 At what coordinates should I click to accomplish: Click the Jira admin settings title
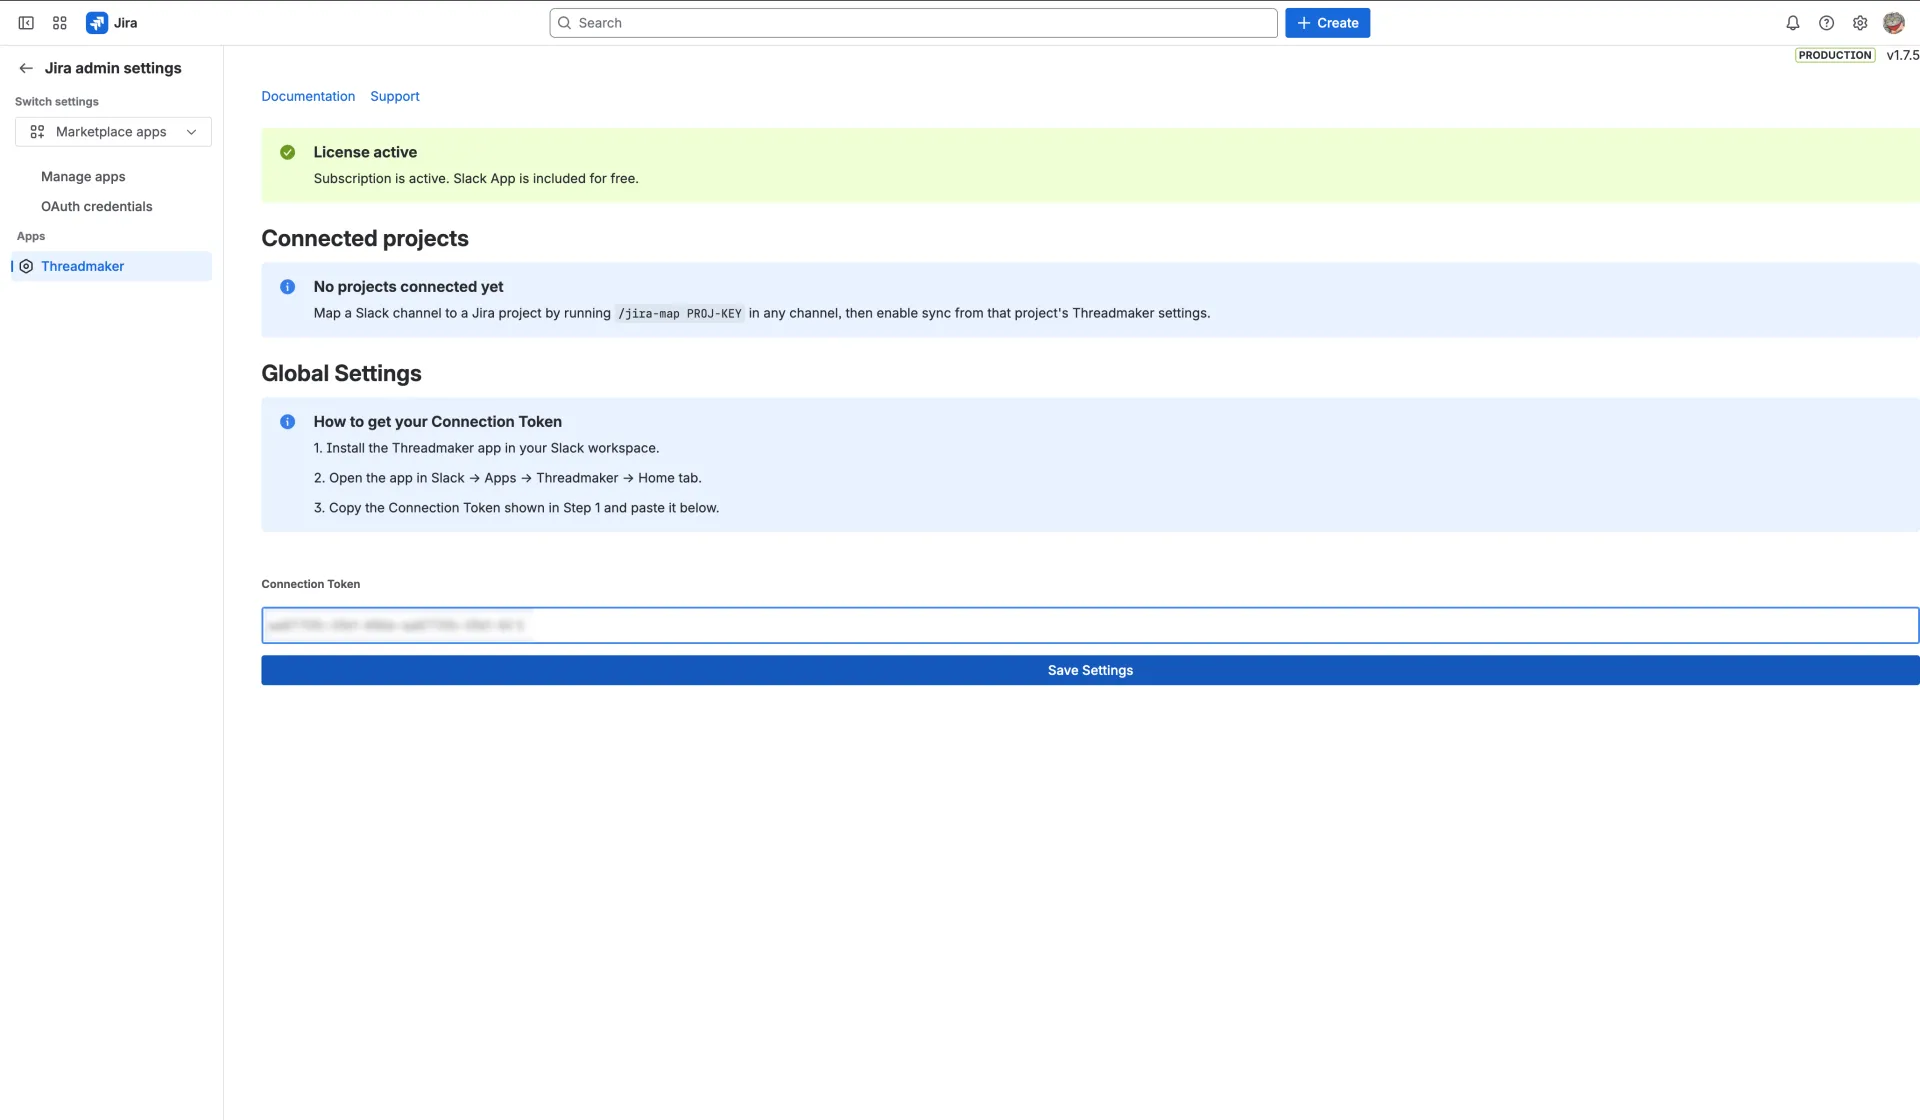(113, 68)
